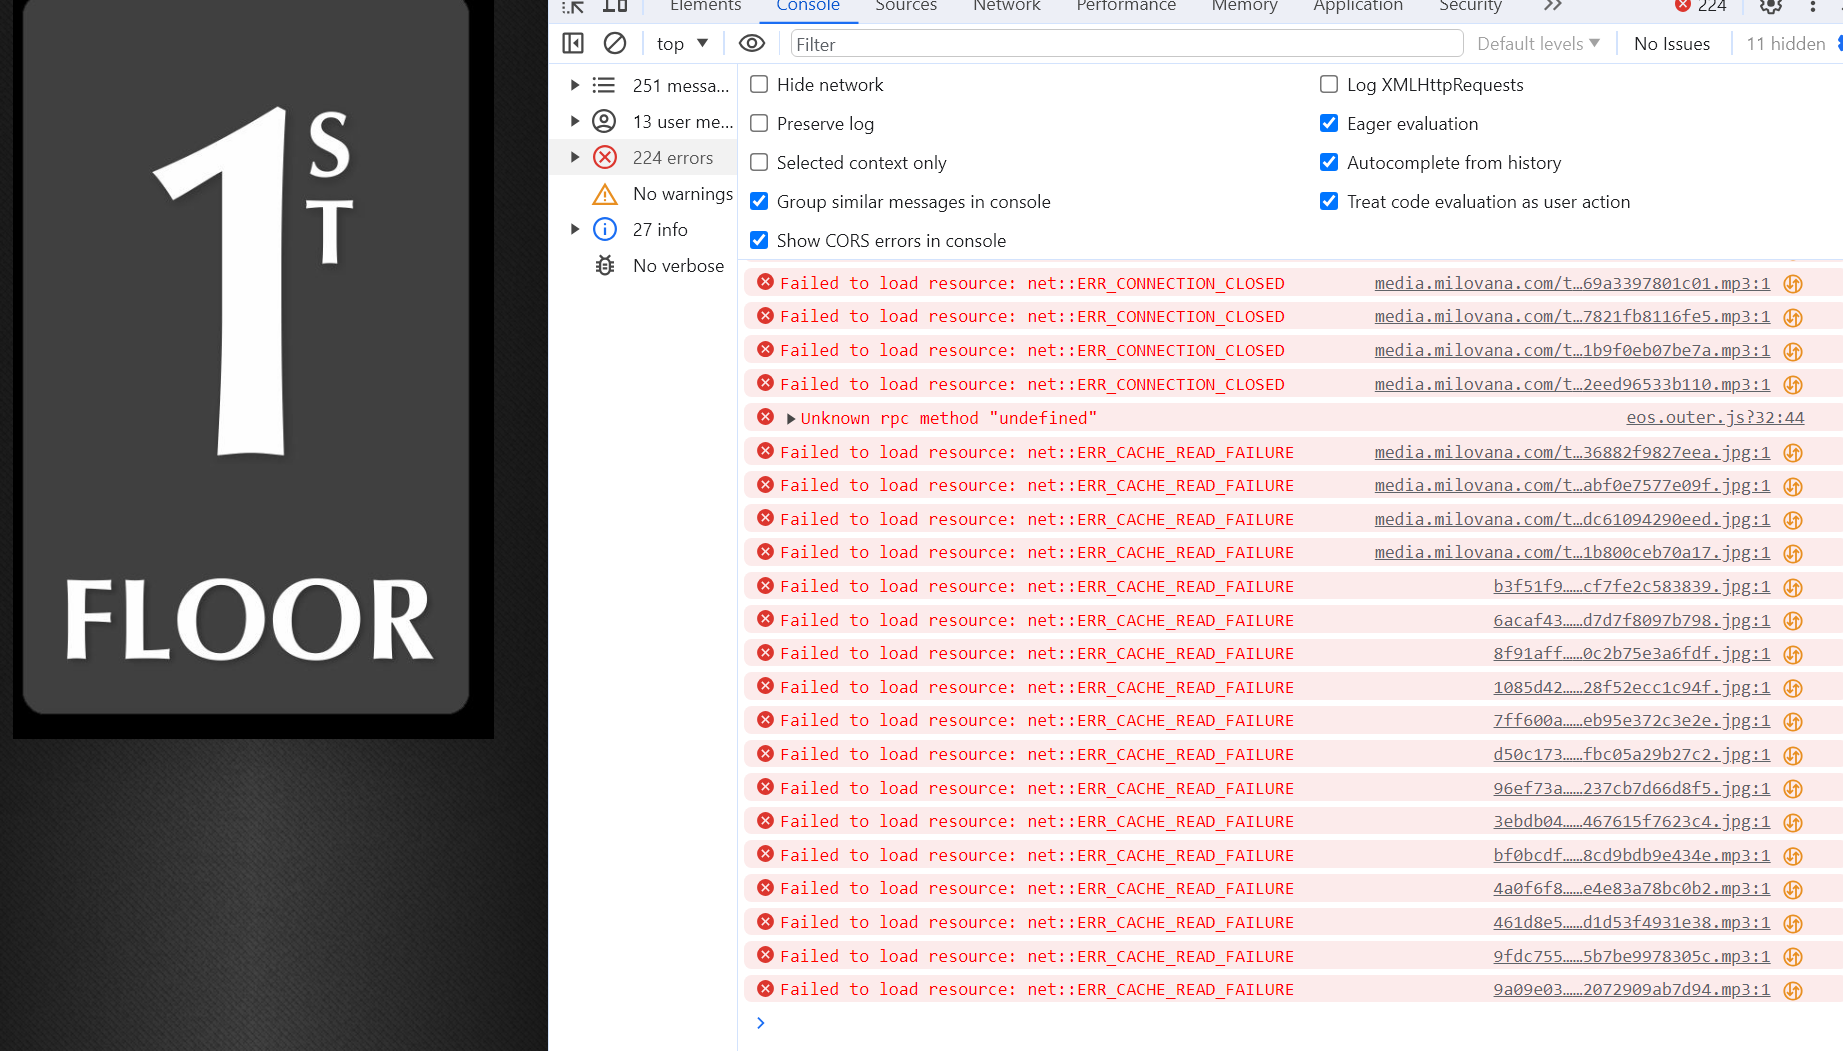Uncheck Group similar messages in console
Viewport: 1843px width, 1051px height.
(x=759, y=201)
